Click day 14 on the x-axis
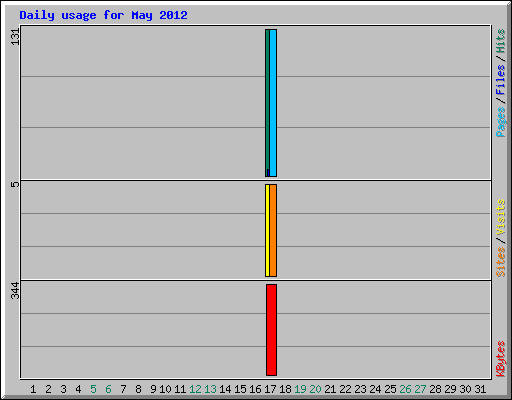The height and width of the screenshot is (400, 512). pos(225,389)
